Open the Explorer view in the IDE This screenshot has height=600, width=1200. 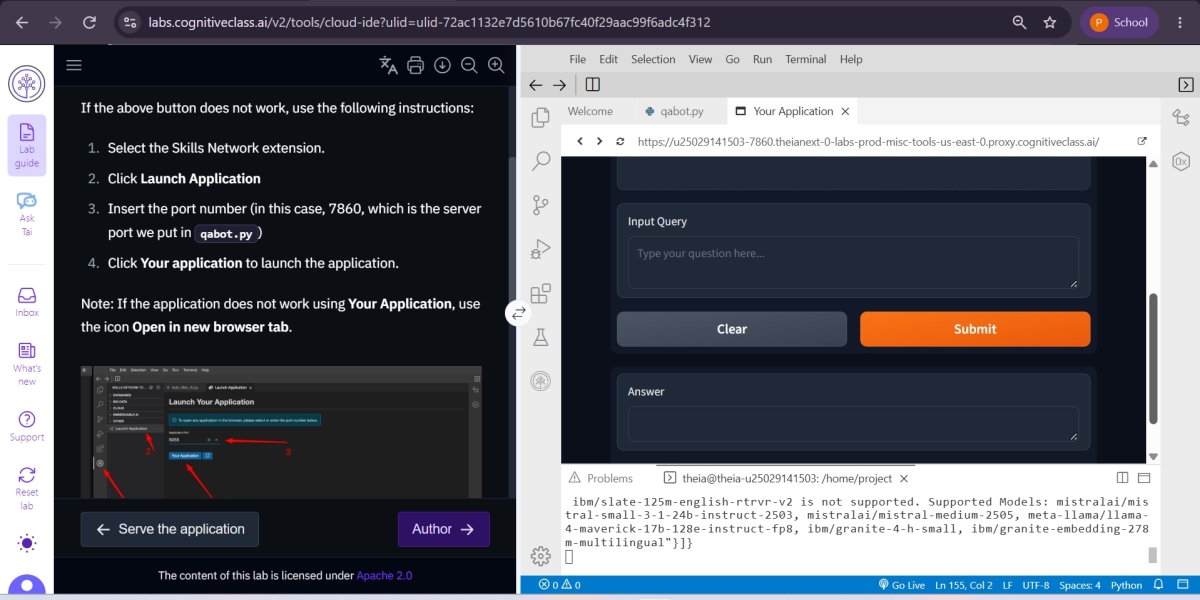[541, 118]
